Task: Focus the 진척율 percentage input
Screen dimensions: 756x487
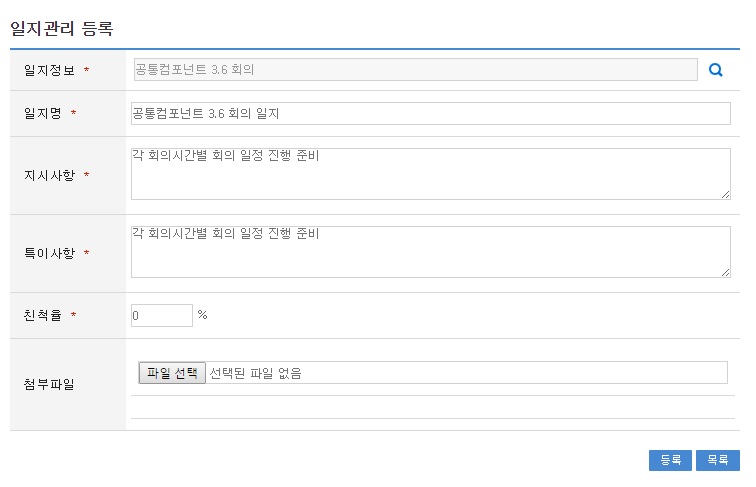Action: (161, 315)
